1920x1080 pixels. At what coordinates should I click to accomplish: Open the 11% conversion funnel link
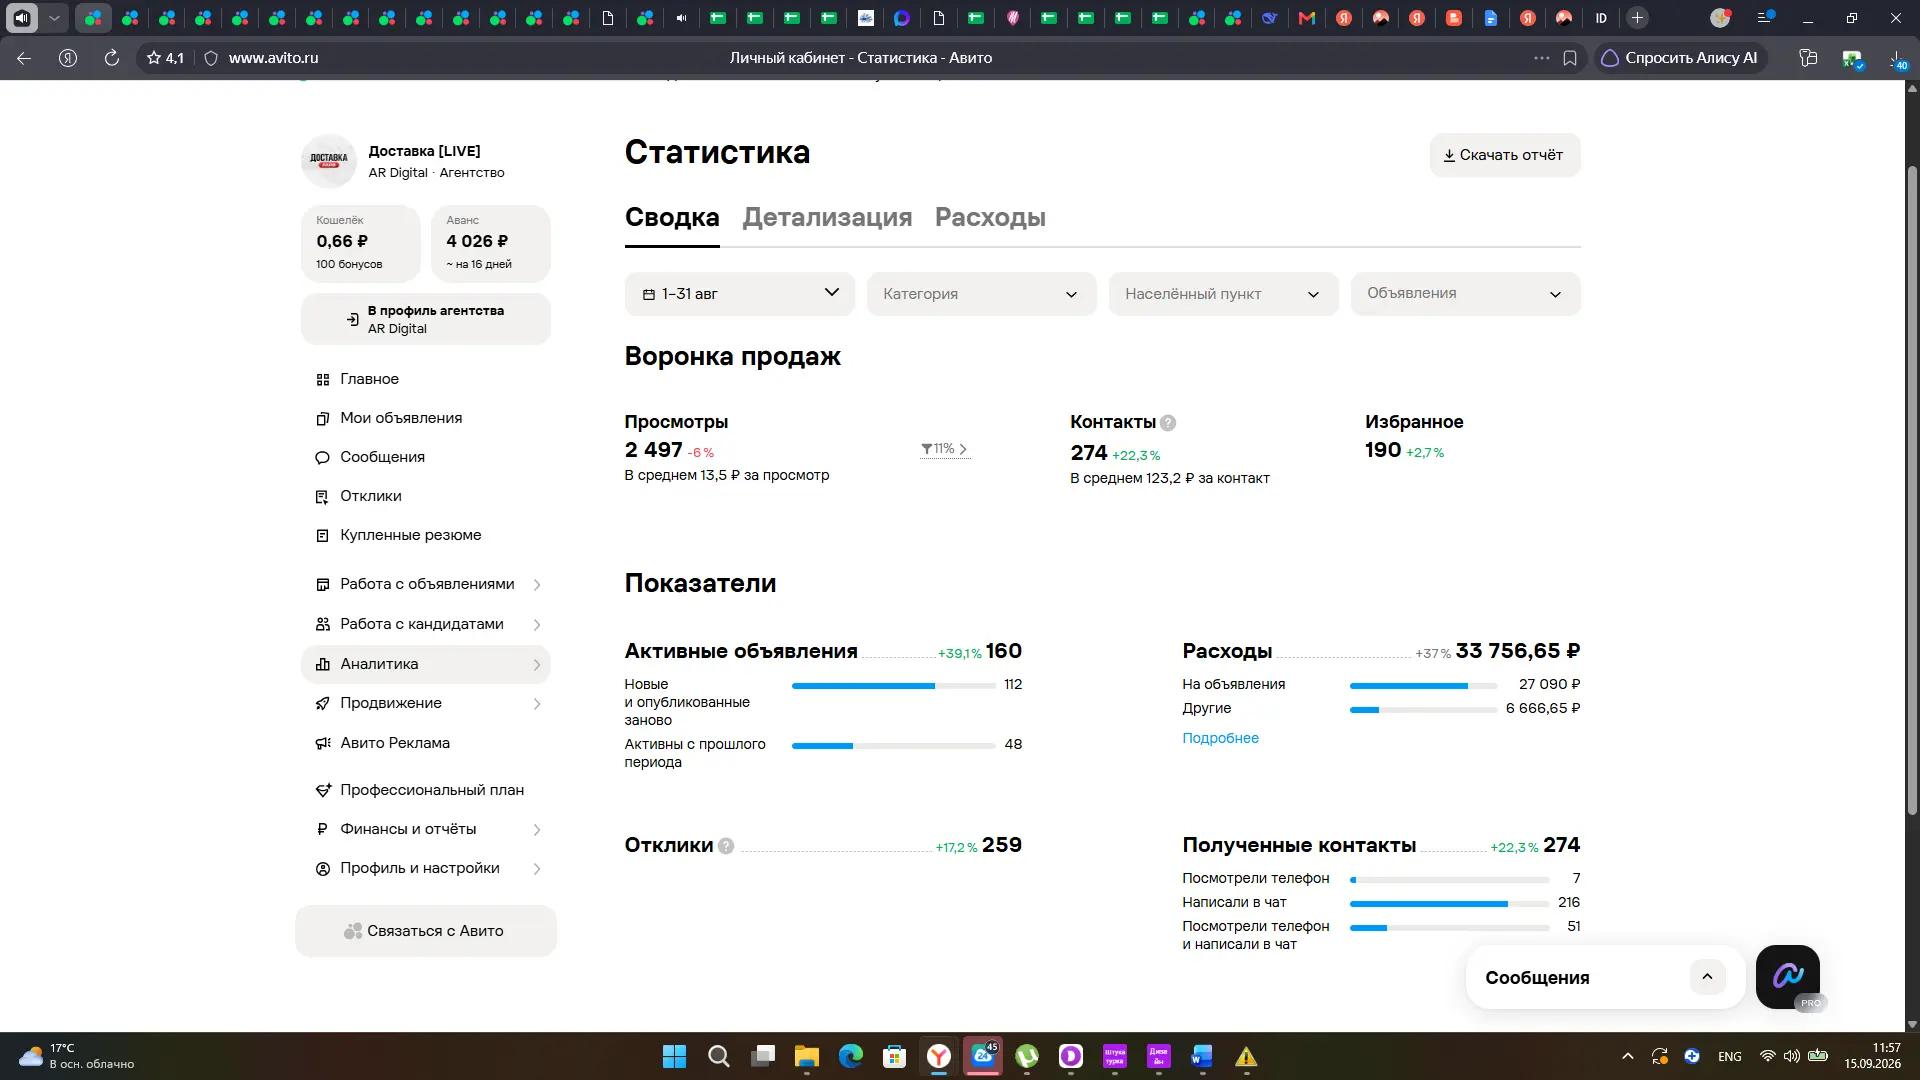[945, 449]
